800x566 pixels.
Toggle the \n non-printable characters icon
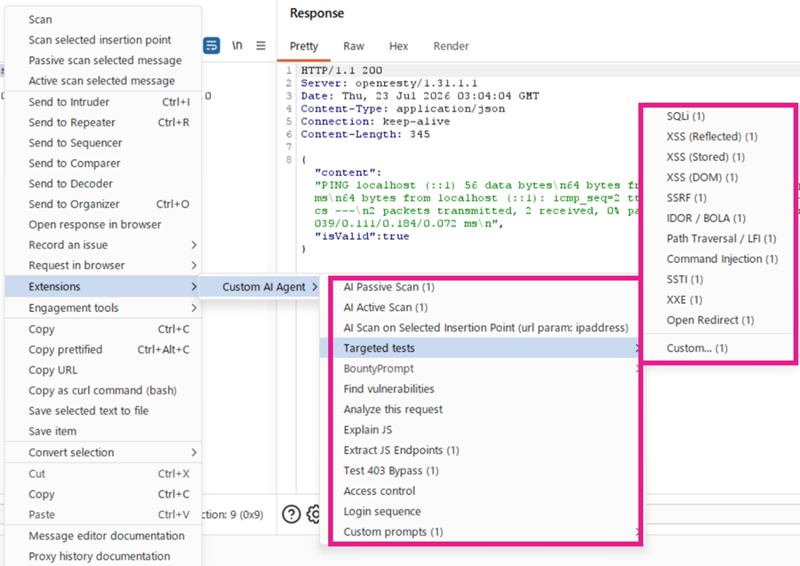[x=237, y=45]
